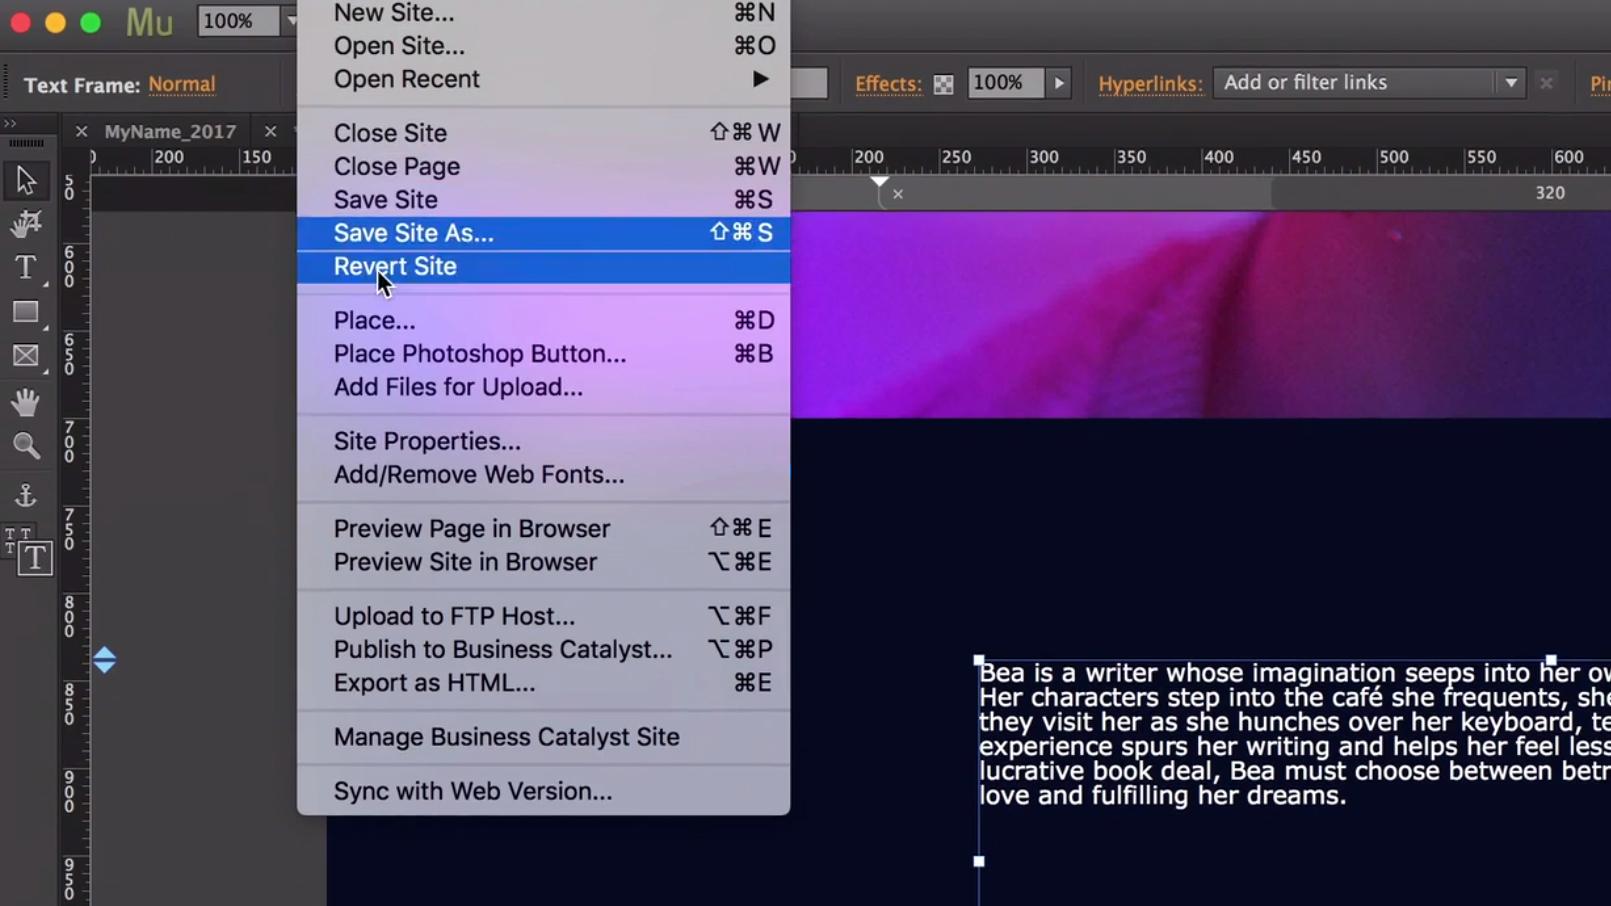Open the Hyperlinks filter dropdown

(1512, 82)
